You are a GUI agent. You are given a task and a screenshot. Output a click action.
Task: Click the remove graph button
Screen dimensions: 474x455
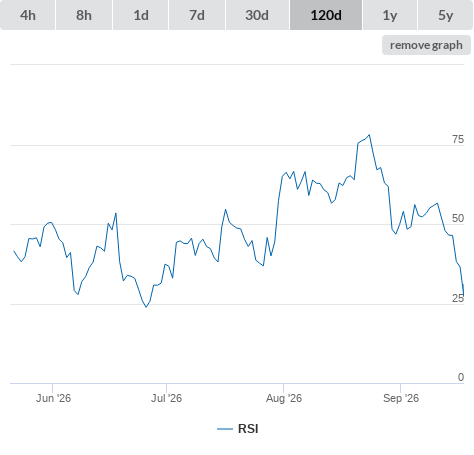pyautogui.click(x=426, y=45)
